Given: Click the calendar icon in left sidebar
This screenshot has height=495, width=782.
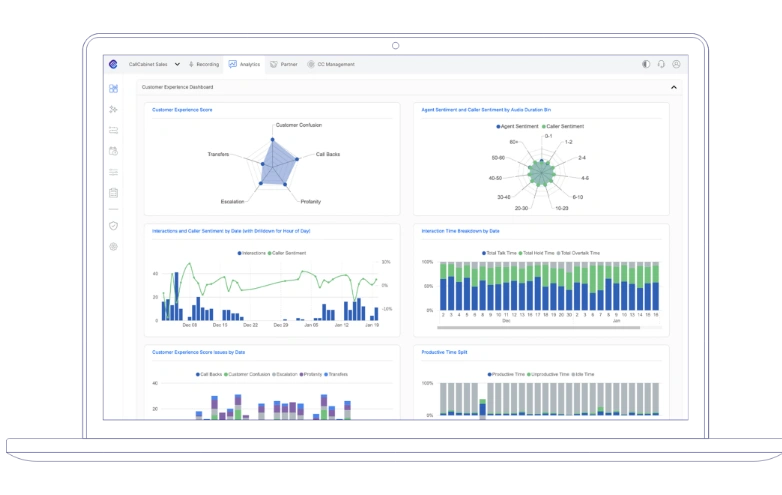Looking at the screenshot, I should point(113,151).
